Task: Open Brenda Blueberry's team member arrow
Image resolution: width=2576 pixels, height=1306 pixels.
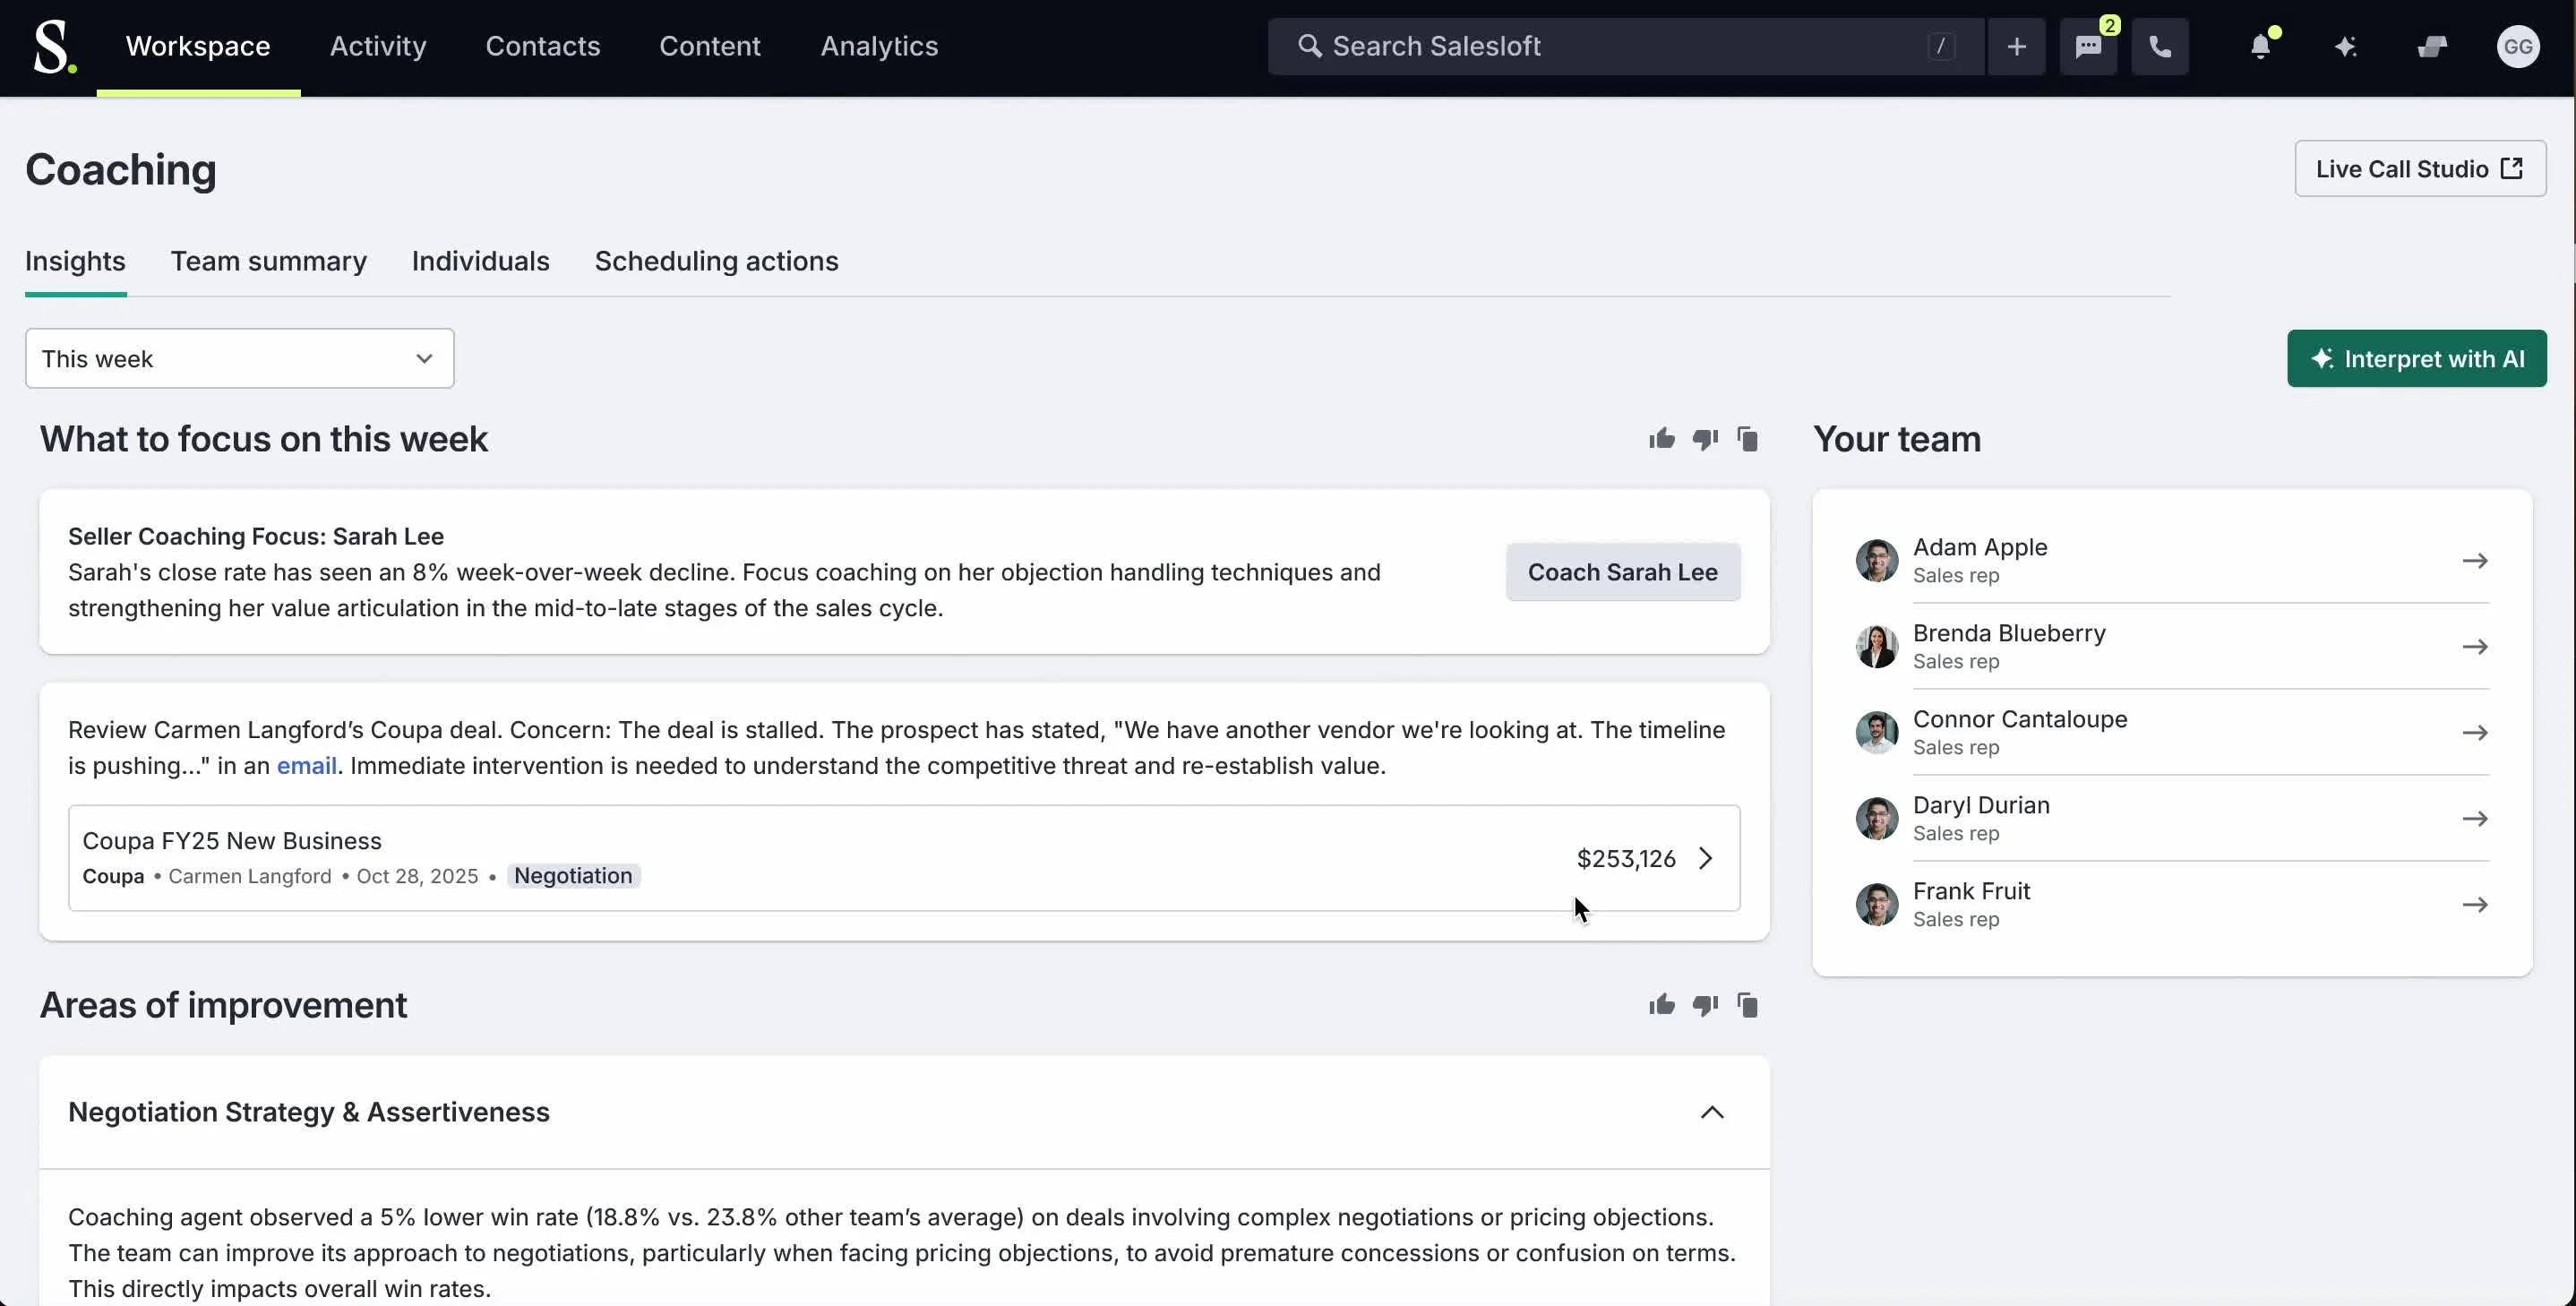Action: (2474, 647)
